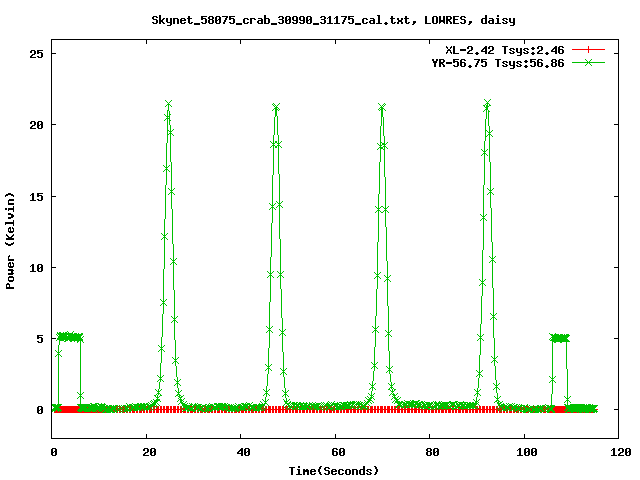The height and width of the screenshot is (480, 640).
Task: Click the y-axis tick label 25
Action: coord(36,54)
